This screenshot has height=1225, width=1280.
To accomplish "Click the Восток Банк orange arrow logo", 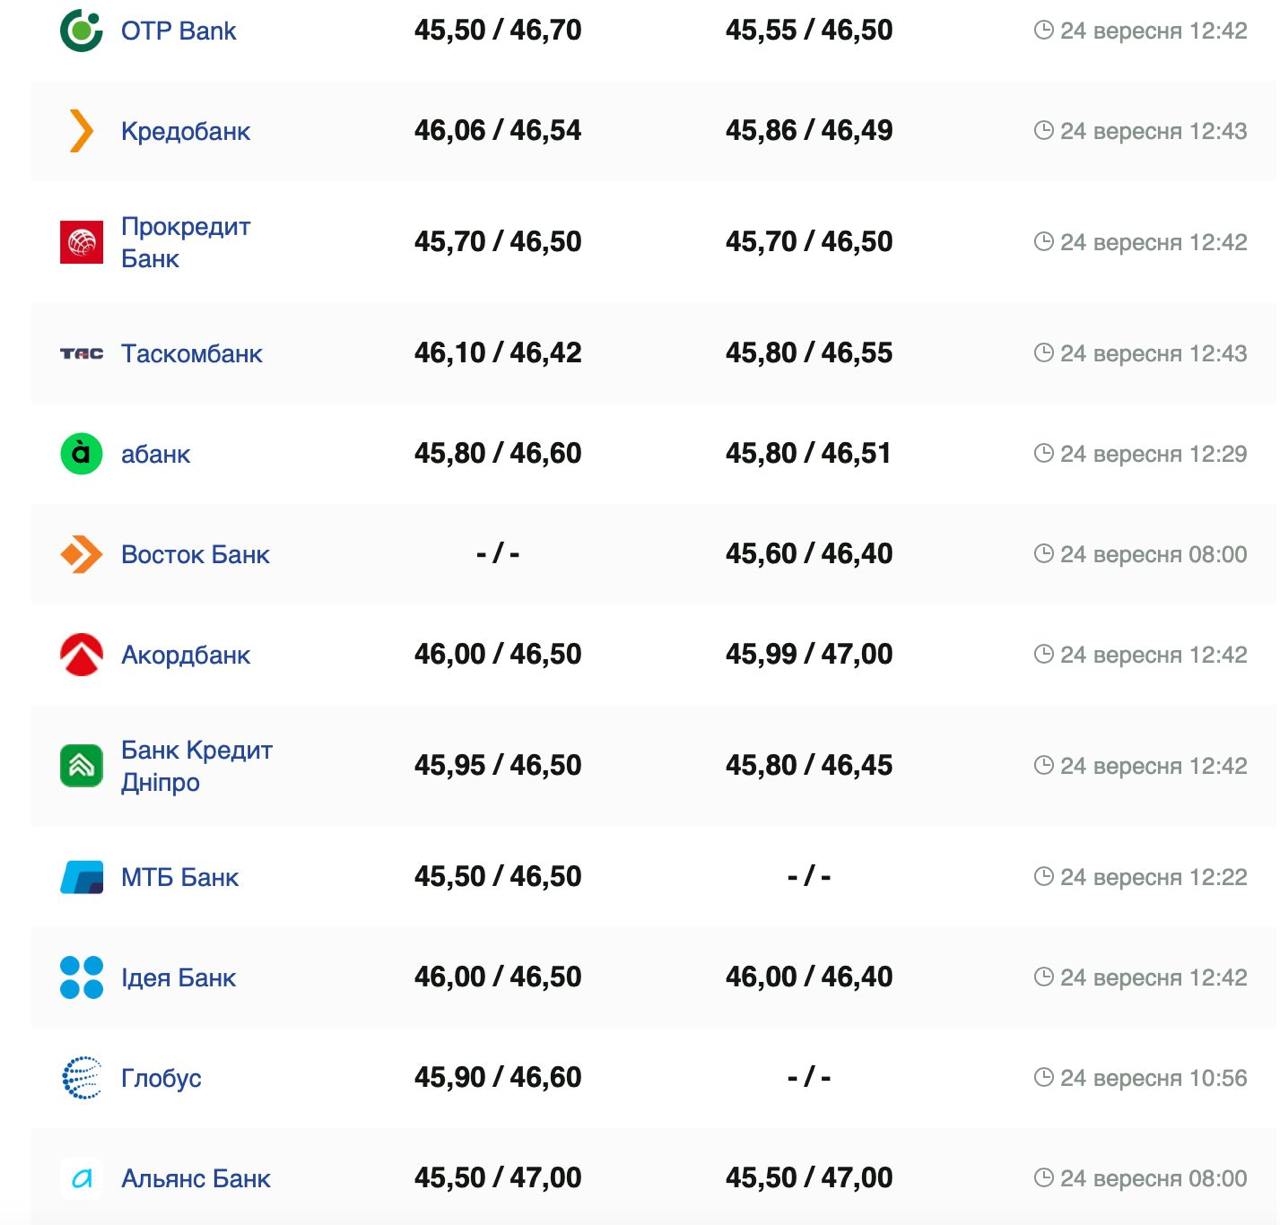I will (81, 554).
